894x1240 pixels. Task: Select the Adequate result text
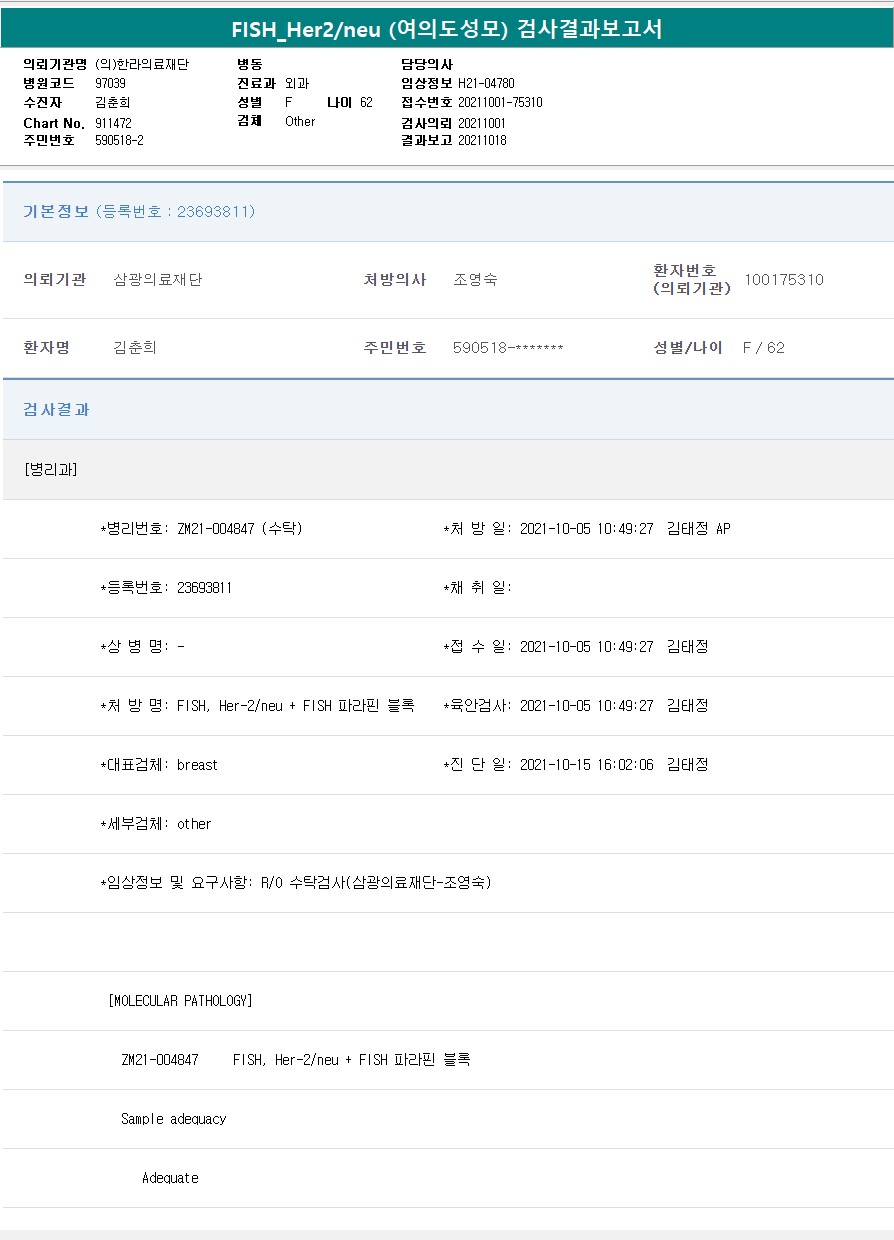tap(170, 1178)
